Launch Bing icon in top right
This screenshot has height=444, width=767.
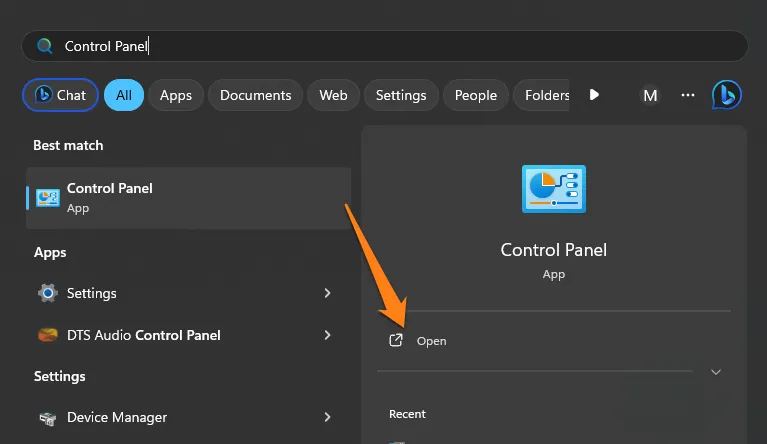(726, 95)
